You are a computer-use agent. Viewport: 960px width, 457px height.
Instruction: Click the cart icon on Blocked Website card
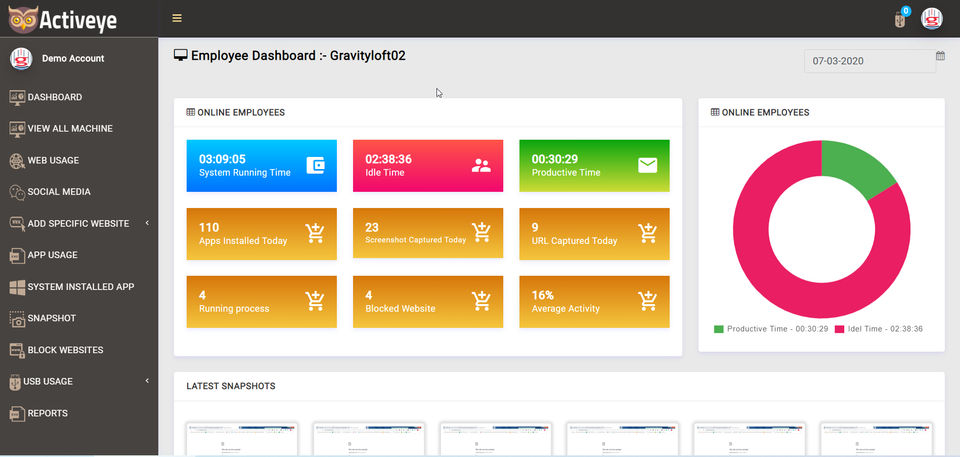[481, 301]
